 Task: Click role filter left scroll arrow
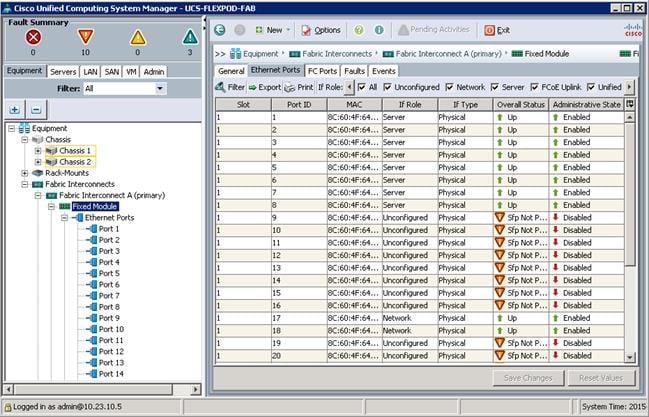click(x=349, y=87)
